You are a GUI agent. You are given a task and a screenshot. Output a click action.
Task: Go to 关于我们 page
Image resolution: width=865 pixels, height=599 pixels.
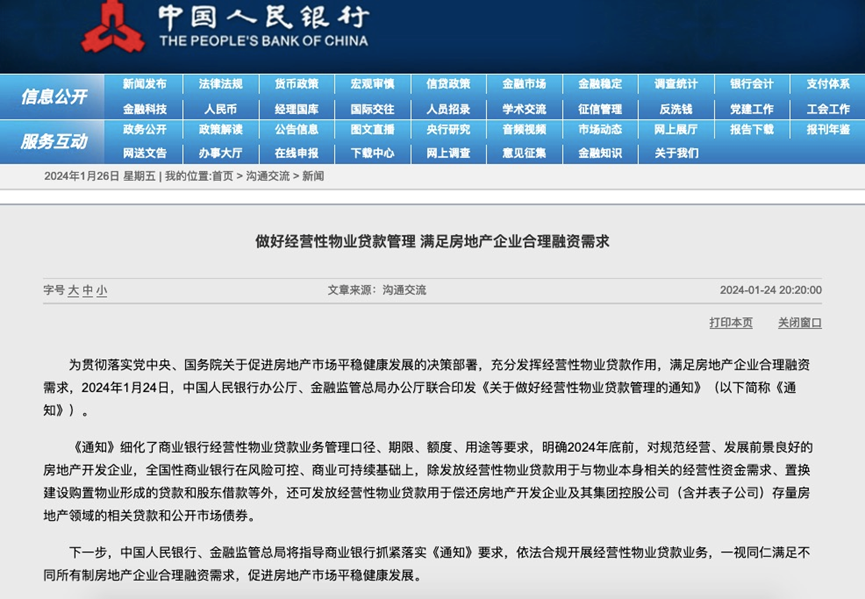(x=676, y=153)
